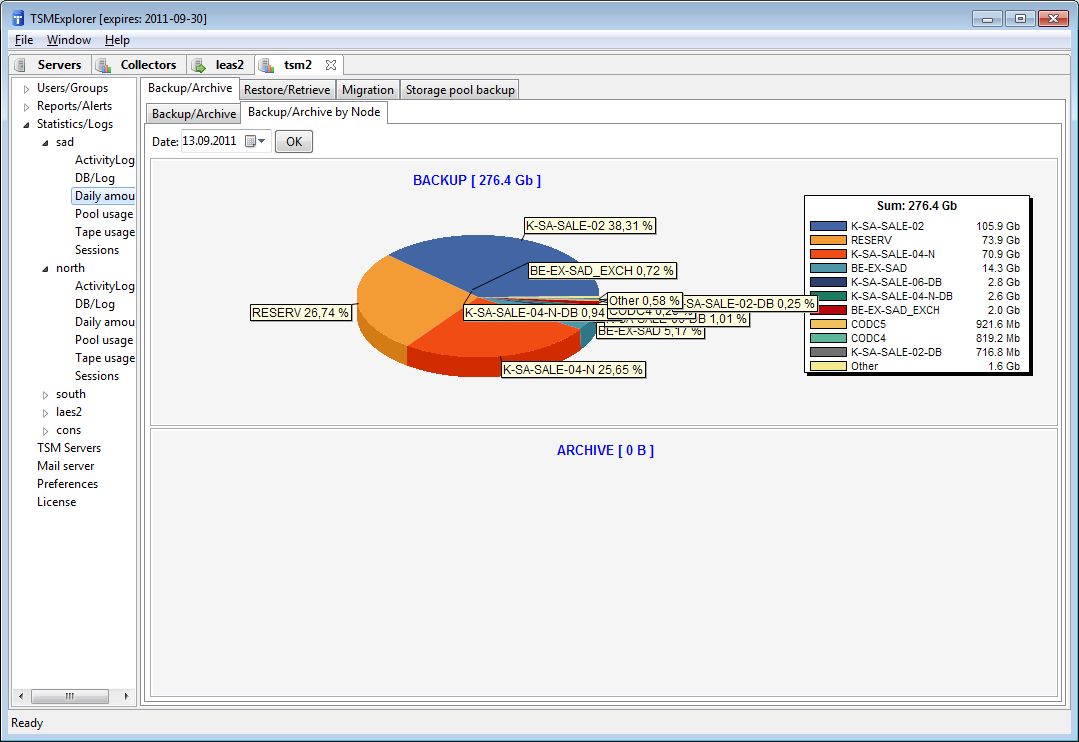Click the tsm2 tab icon
Image resolution: width=1079 pixels, height=742 pixels.
pyautogui.click(x=266, y=65)
